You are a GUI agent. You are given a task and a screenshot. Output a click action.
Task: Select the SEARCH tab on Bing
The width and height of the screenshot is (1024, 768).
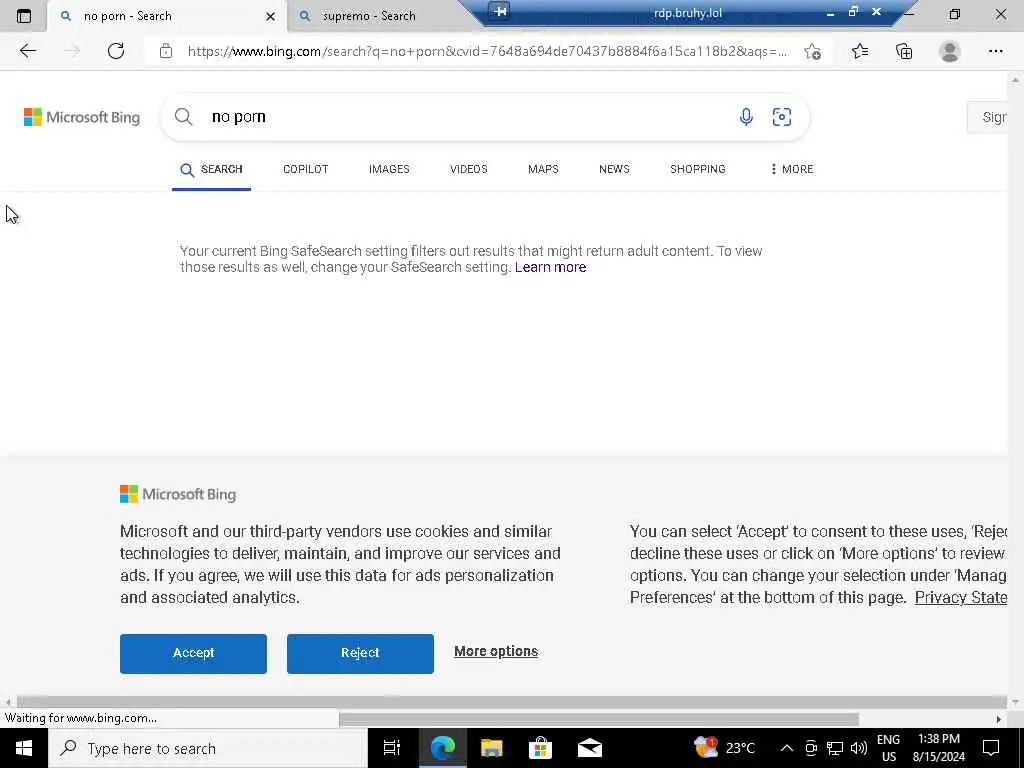[212, 170]
